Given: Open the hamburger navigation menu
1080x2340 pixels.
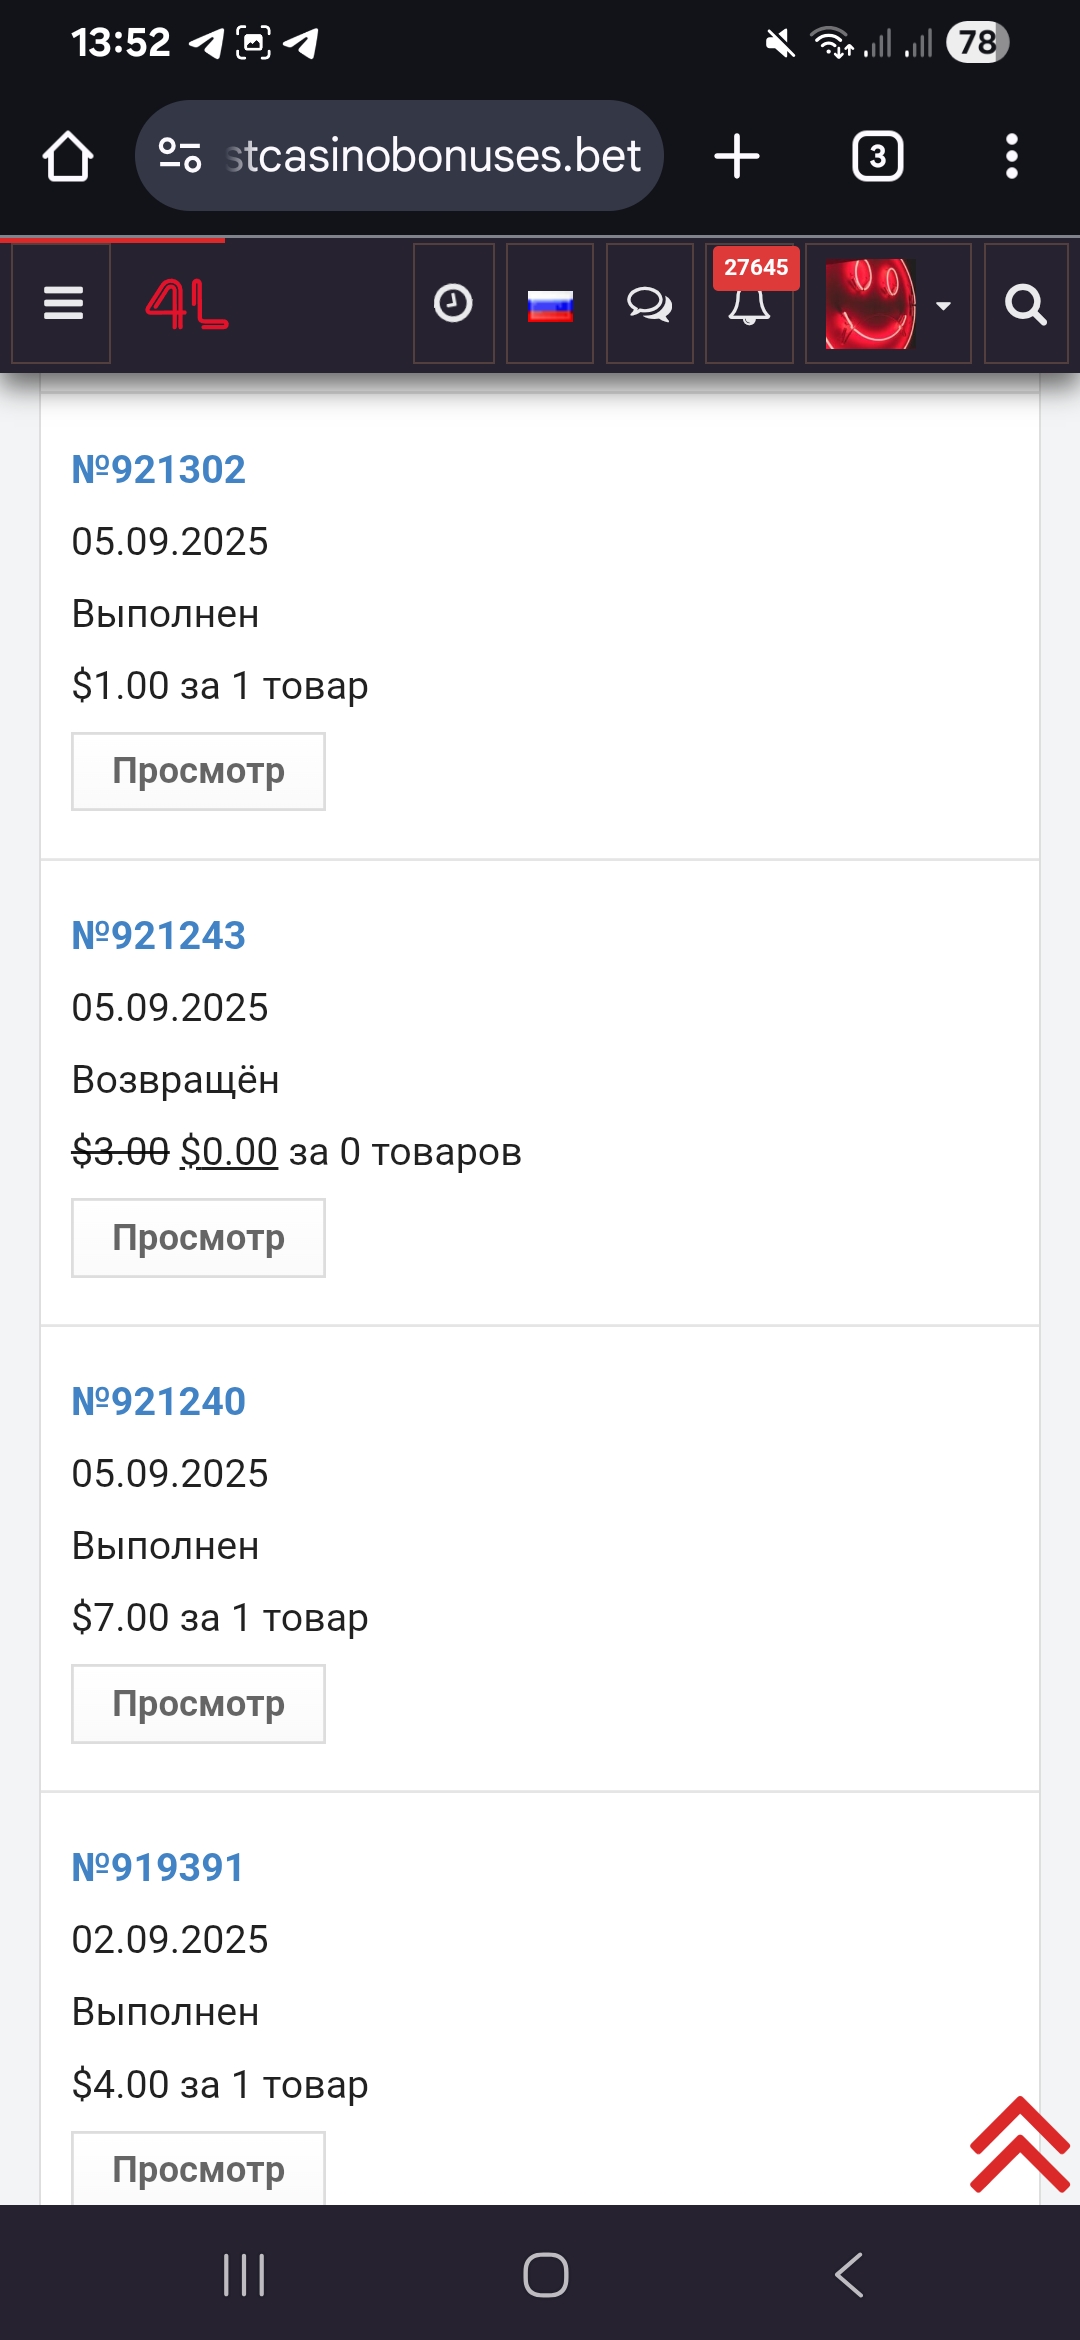Looking at the screenshot, I should point(62,303).
